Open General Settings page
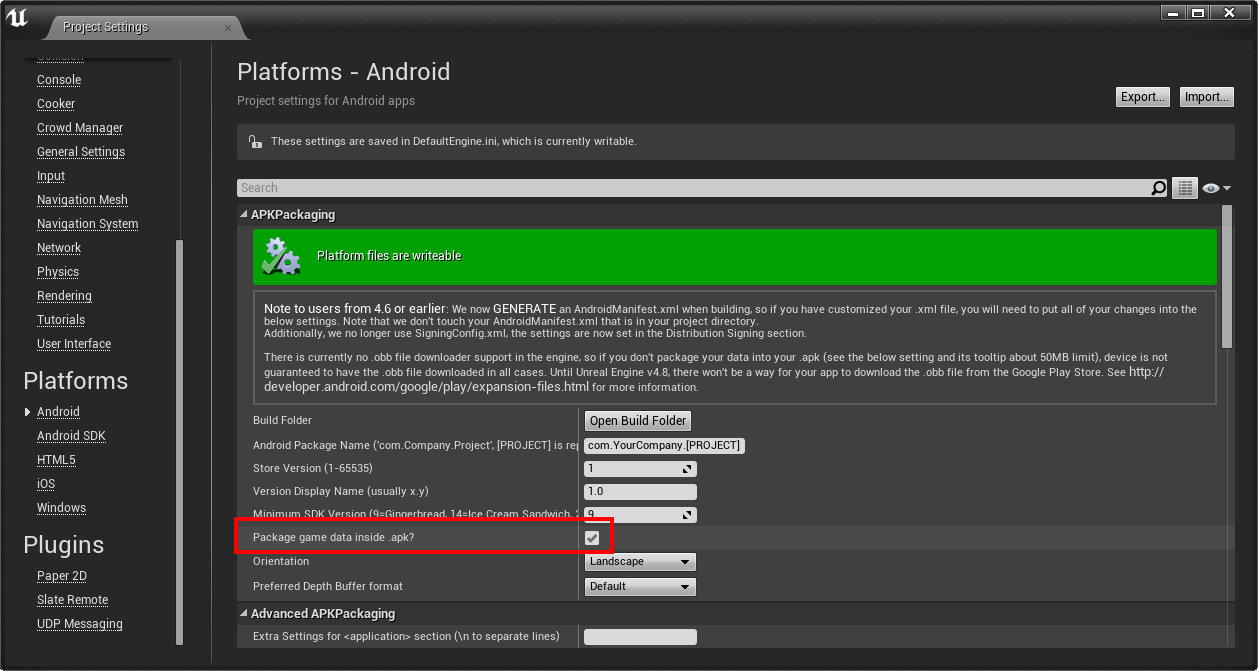 pos(81,152)
